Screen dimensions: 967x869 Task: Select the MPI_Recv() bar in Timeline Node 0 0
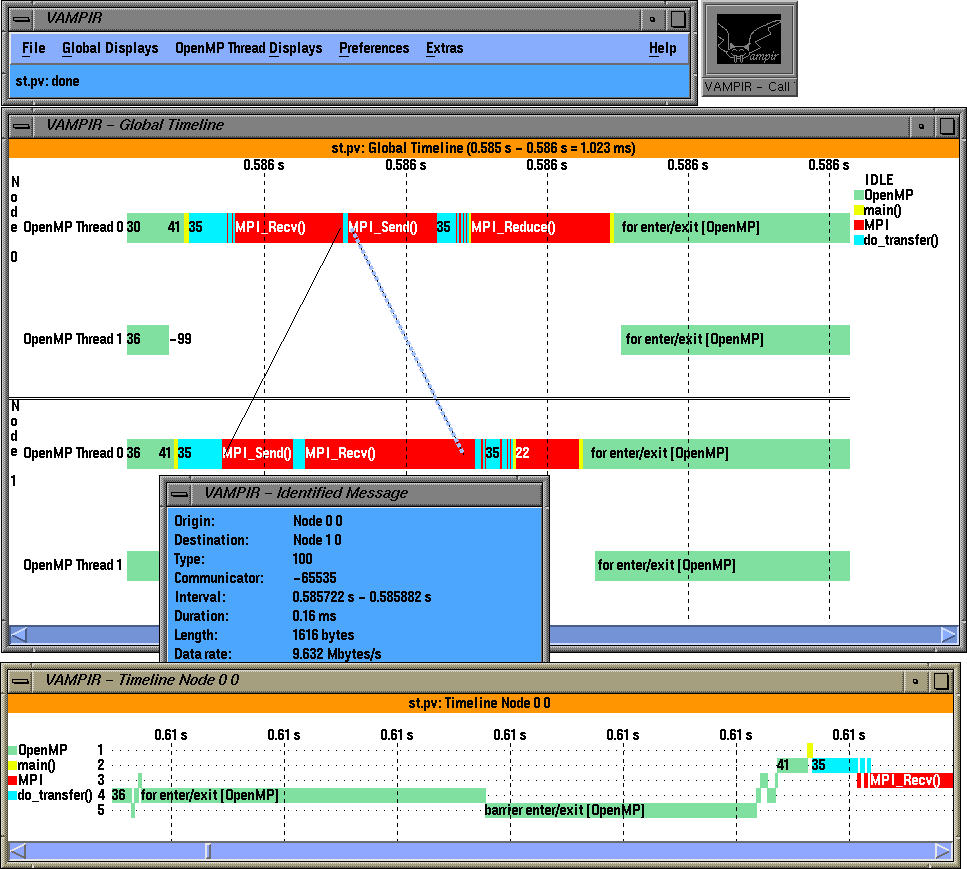tap(910, 780)
